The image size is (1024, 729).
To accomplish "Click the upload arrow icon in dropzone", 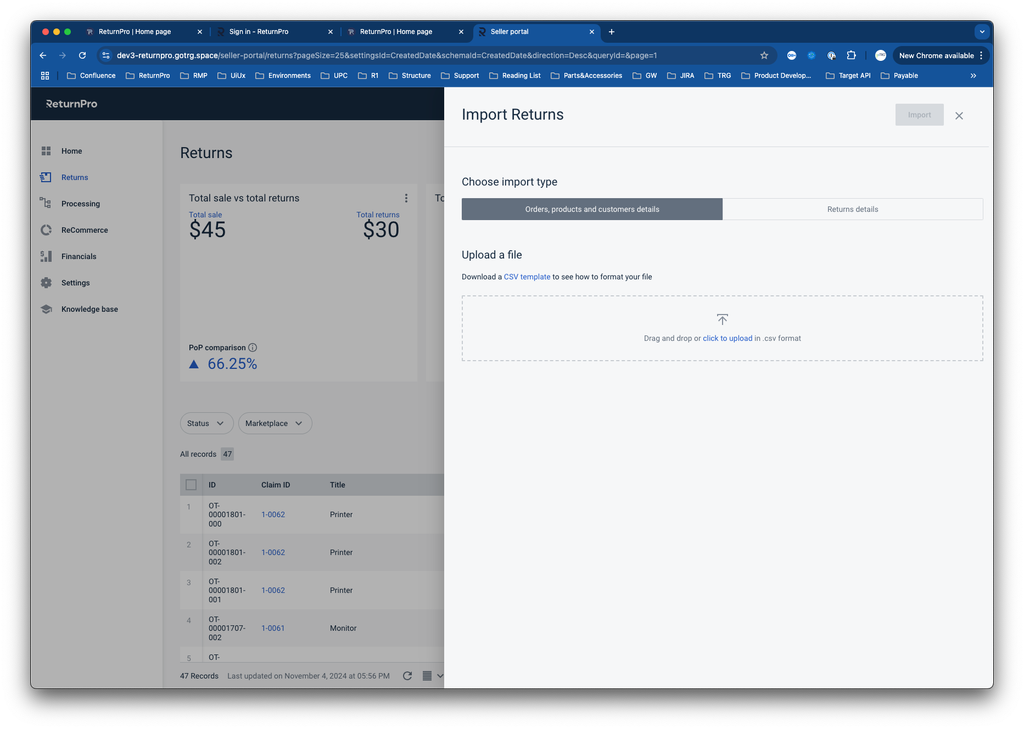I will pyautogui.click(x=722, y=320).
